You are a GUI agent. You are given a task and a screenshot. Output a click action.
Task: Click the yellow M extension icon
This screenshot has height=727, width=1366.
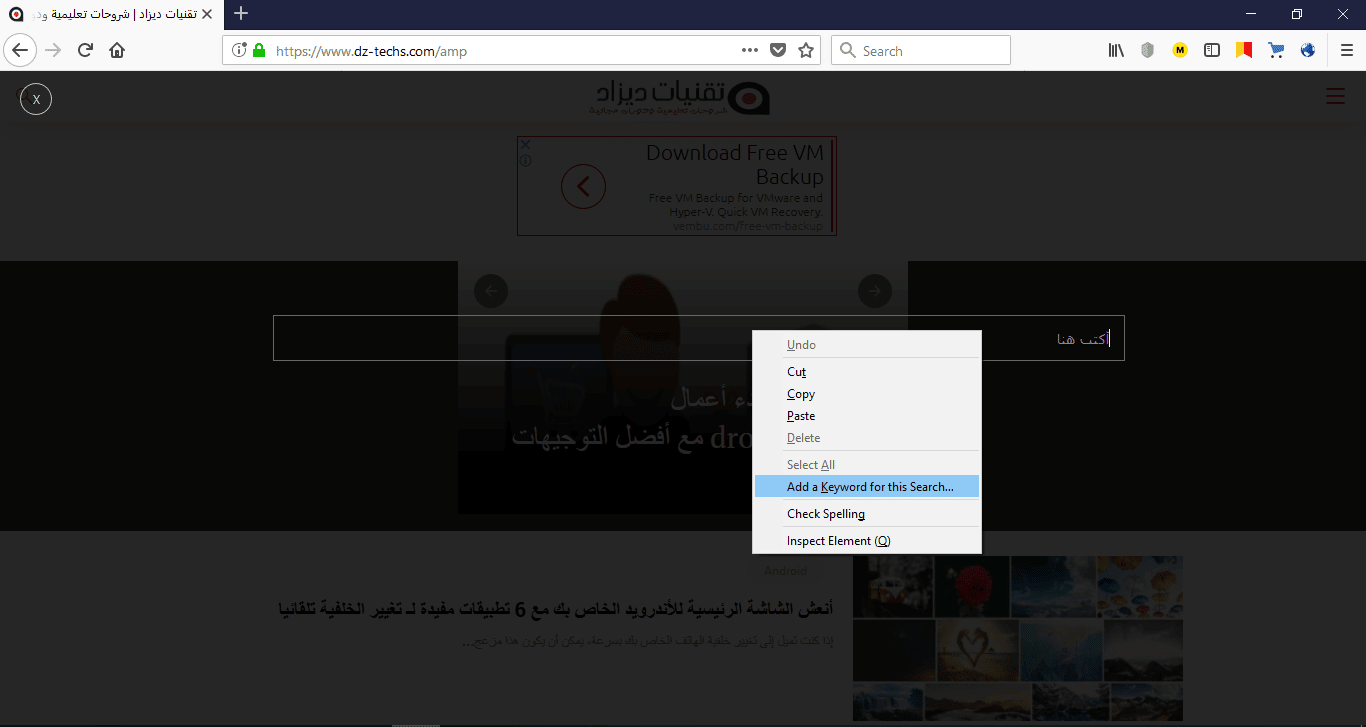[1179, 49]
